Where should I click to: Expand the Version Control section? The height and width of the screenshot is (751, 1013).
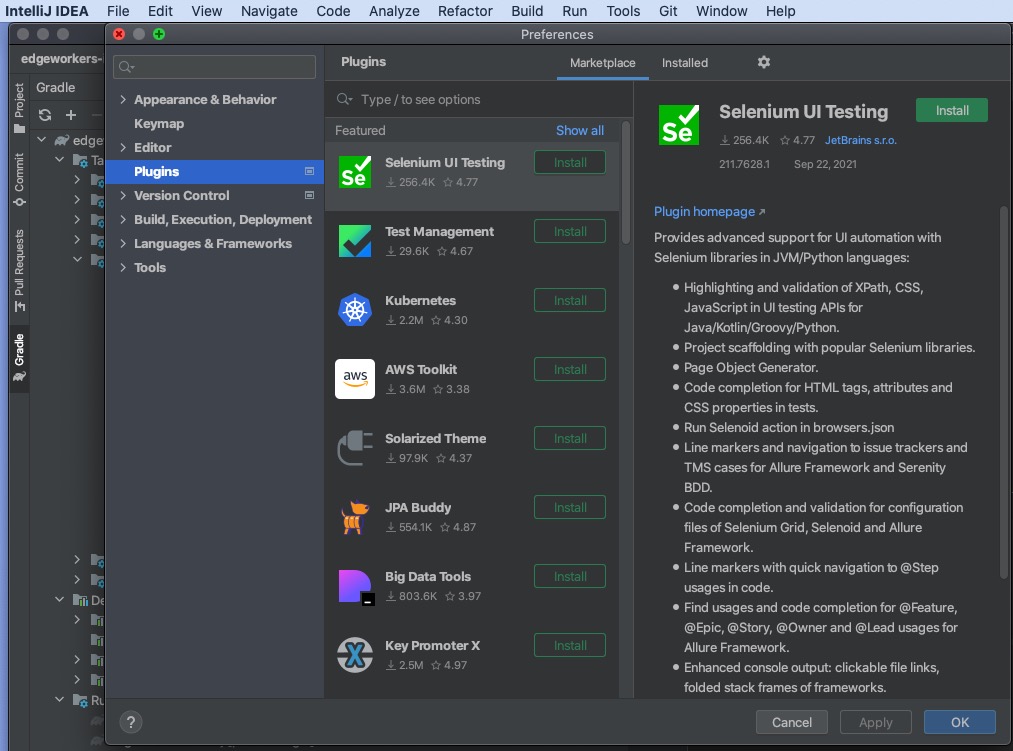coord(123,195)
